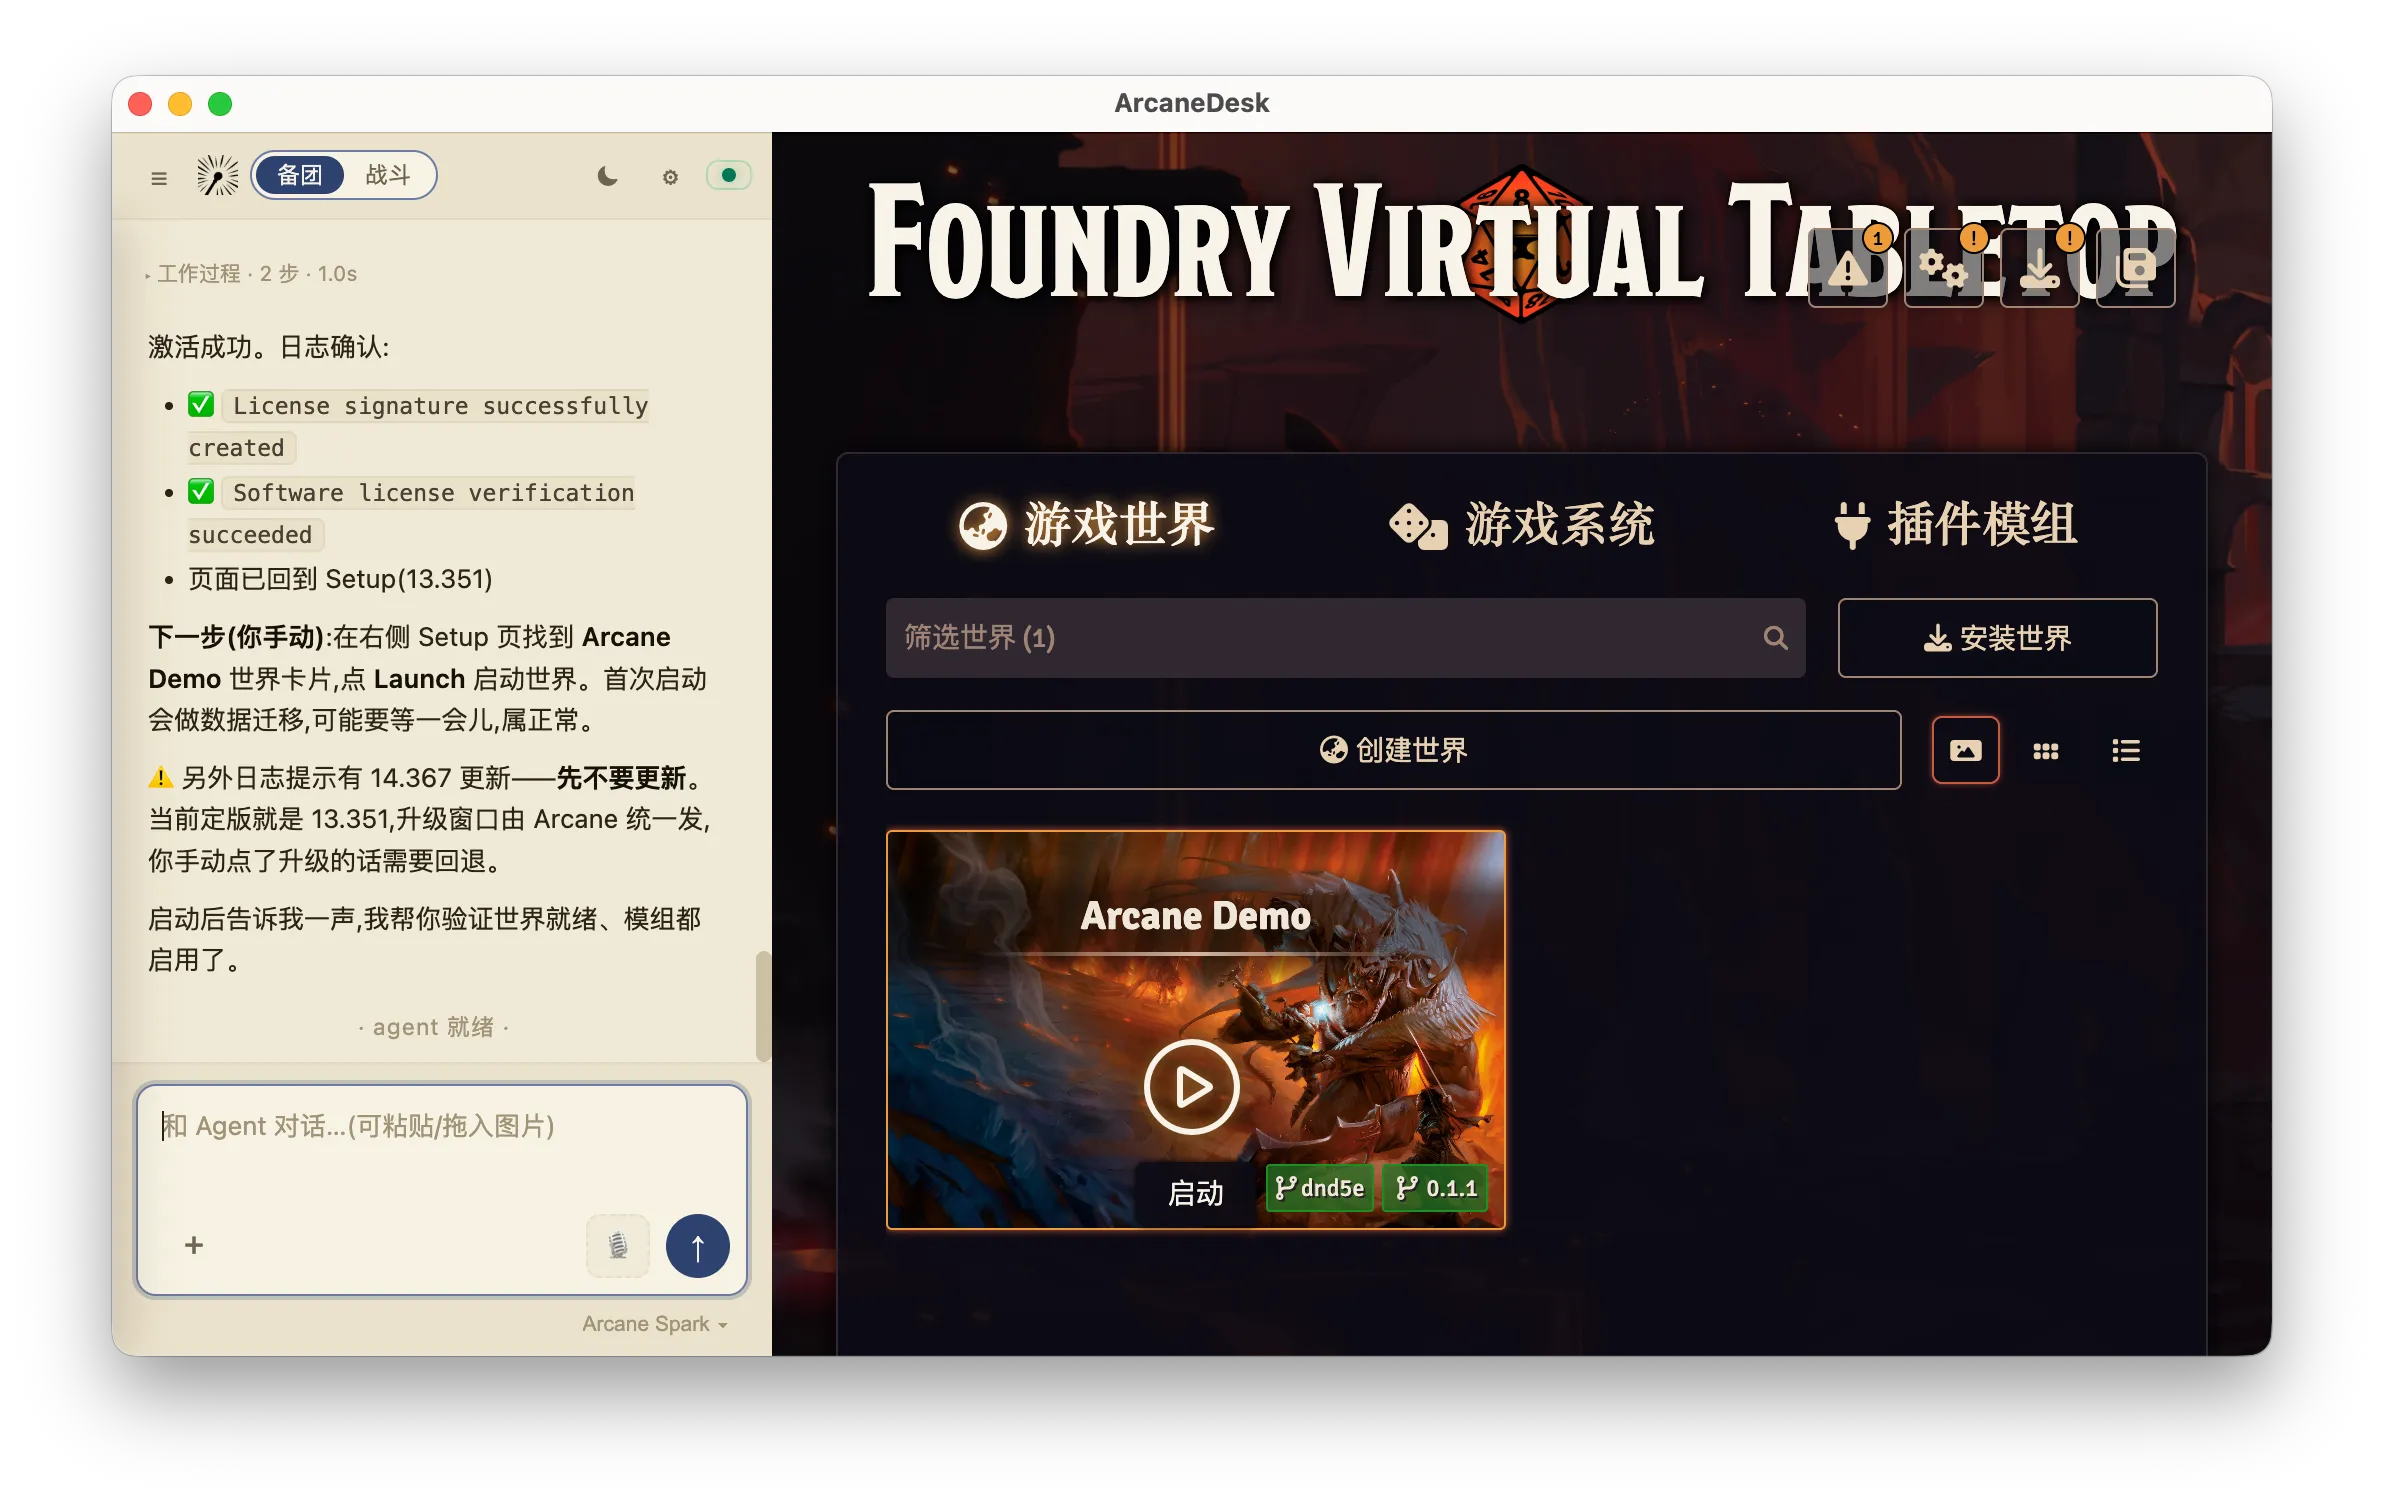Open the hamburger sidebar menu
The width and height of the screenshot is (2384, 1504).
click(x=159, y=177)
